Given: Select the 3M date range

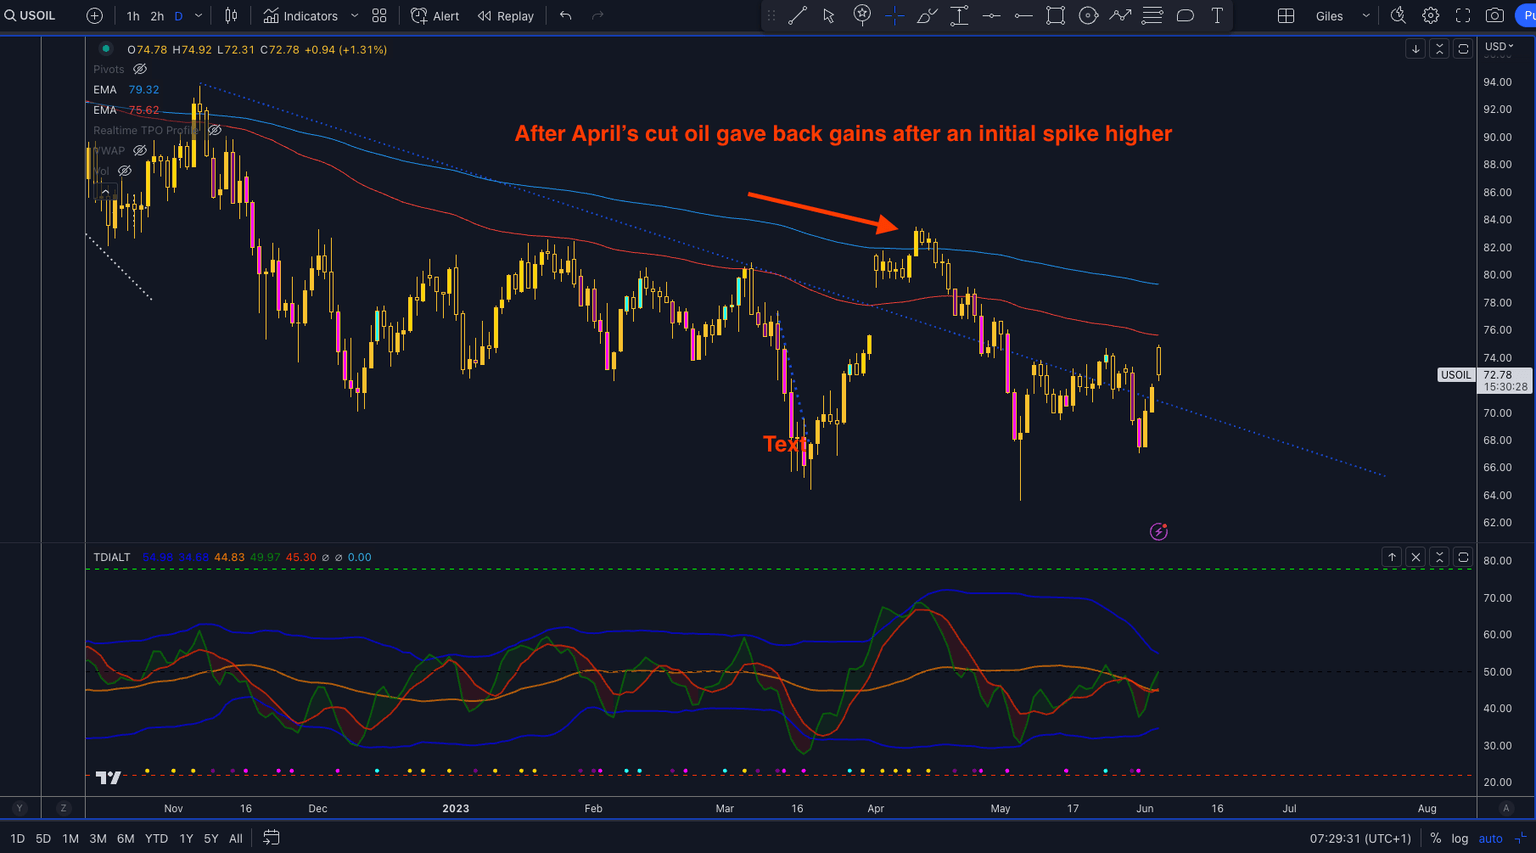Looking at the screenshot, I should [x=98, y=839].
